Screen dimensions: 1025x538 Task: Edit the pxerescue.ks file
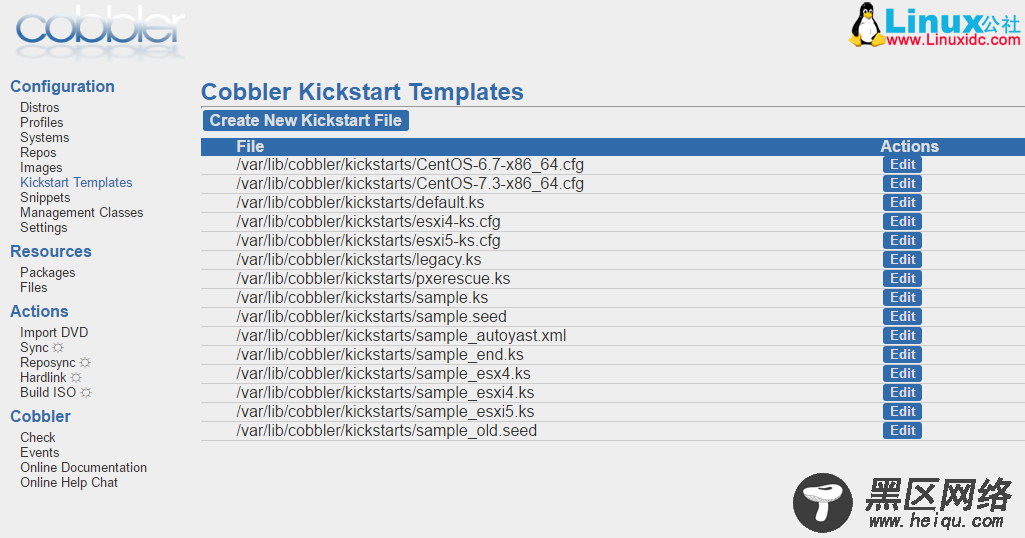902,278
